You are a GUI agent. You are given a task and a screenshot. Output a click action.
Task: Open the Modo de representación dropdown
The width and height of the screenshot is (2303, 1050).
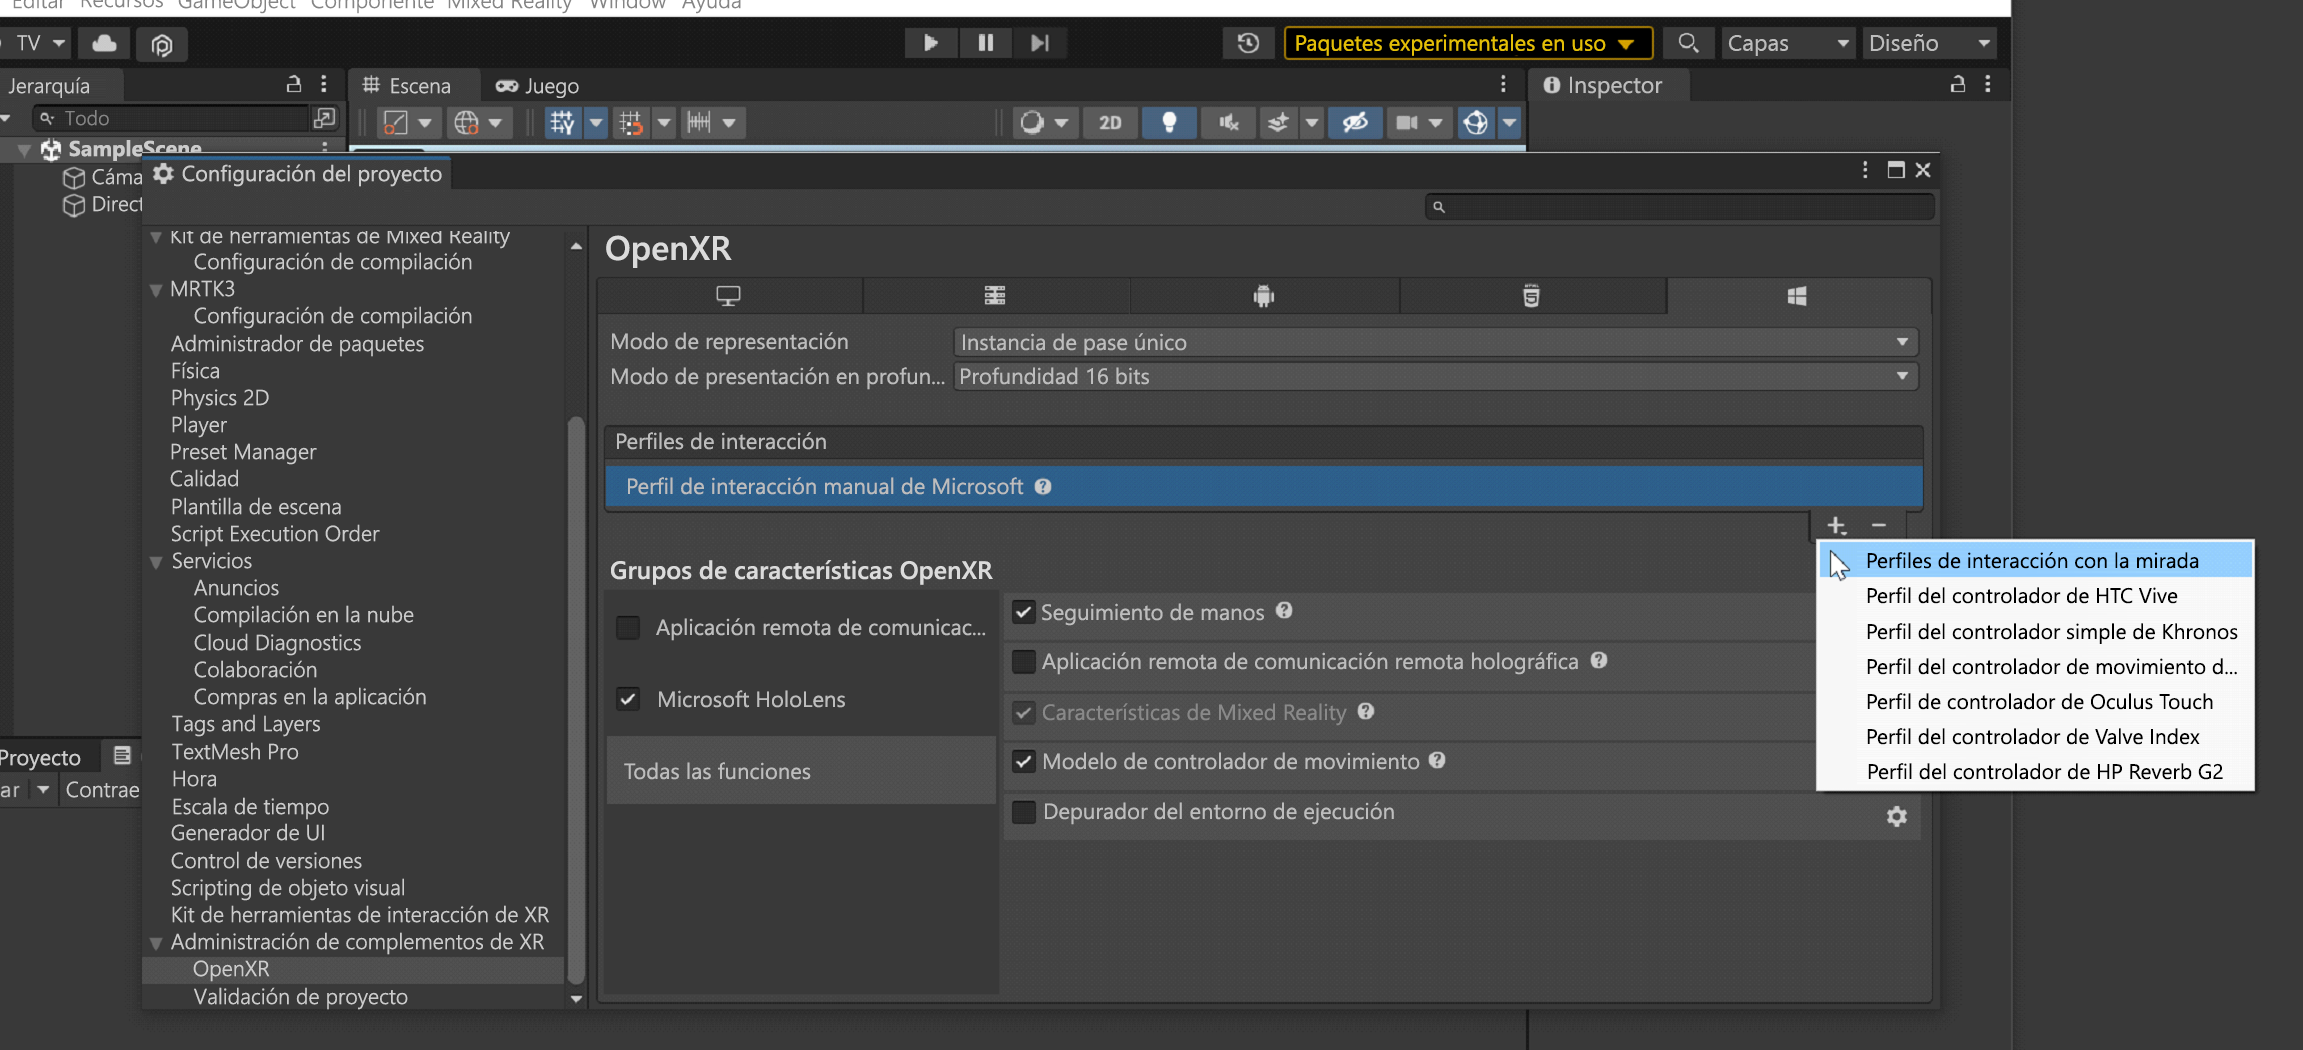(x=1434, y=341)
